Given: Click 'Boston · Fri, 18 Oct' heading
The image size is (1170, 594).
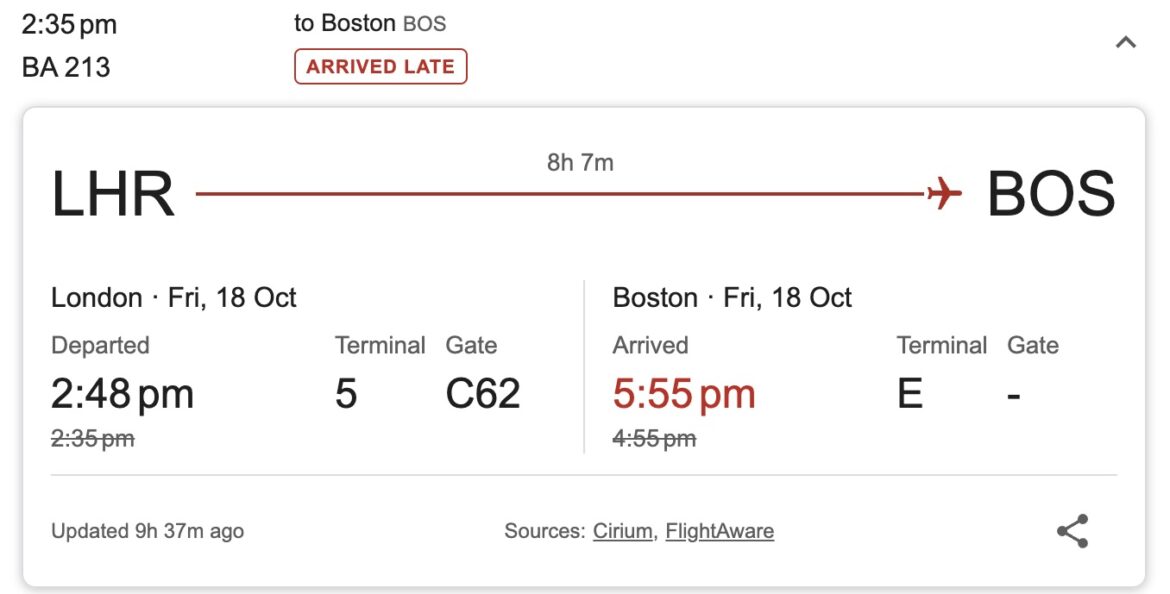Looking at the screenshot, I should 732,298.
